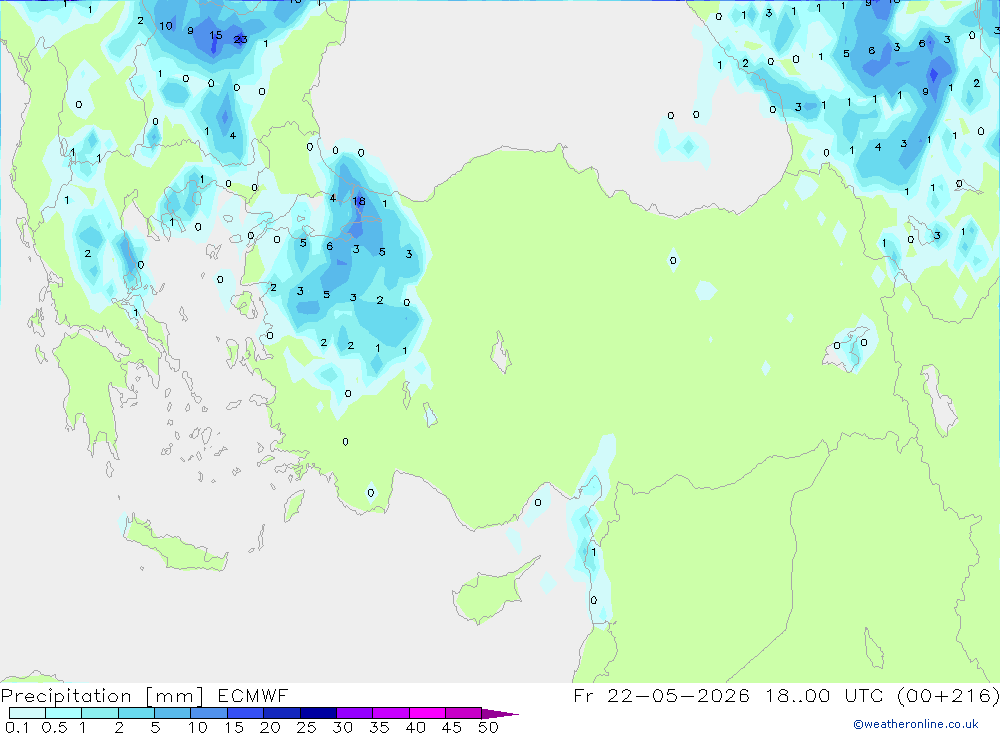1000x733 pixels.
Task: Click the date Fr 22-05-2026
Action: pos(661,695)
